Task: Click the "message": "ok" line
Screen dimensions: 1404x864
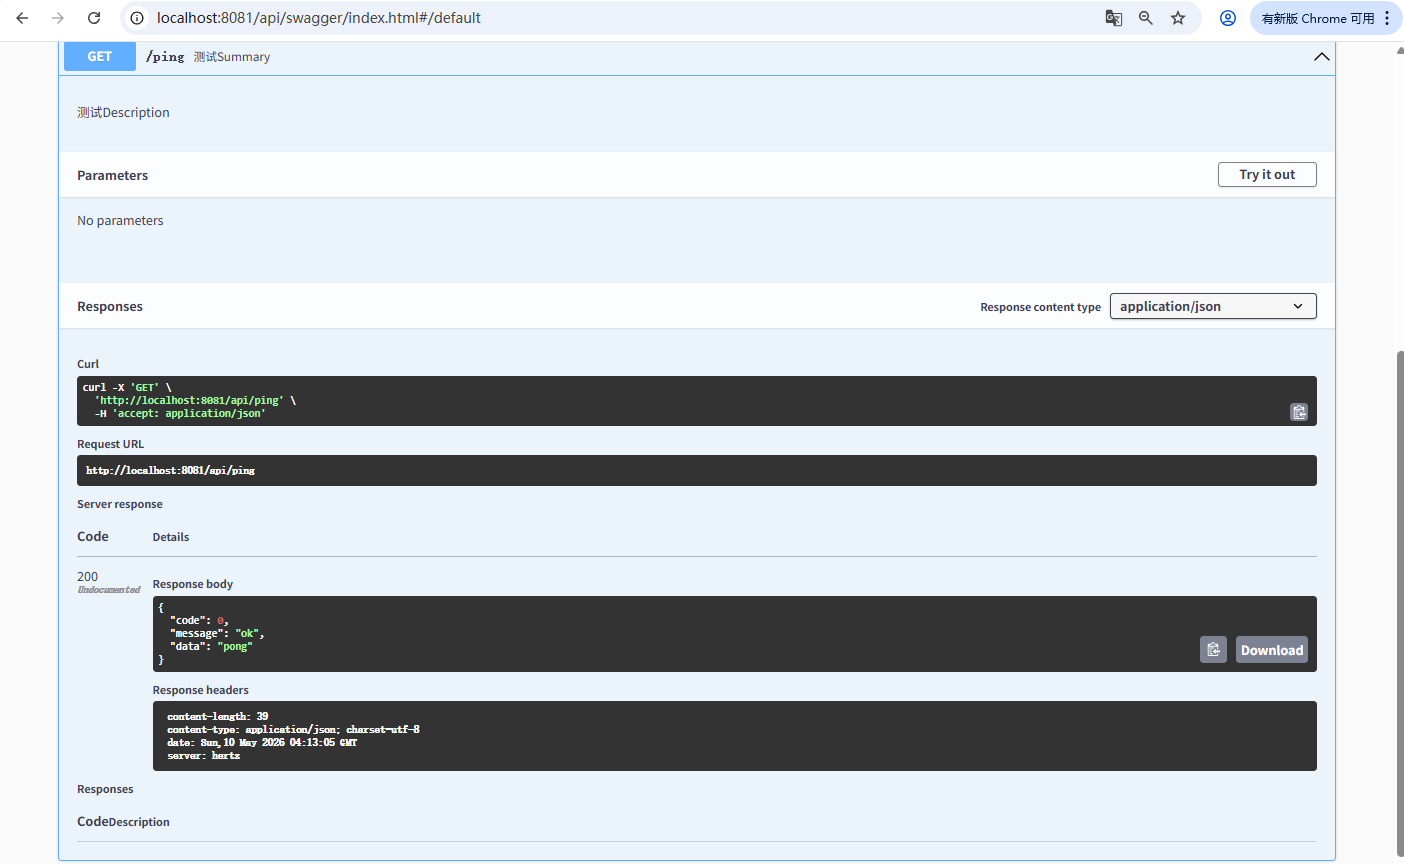Action: 217,633
